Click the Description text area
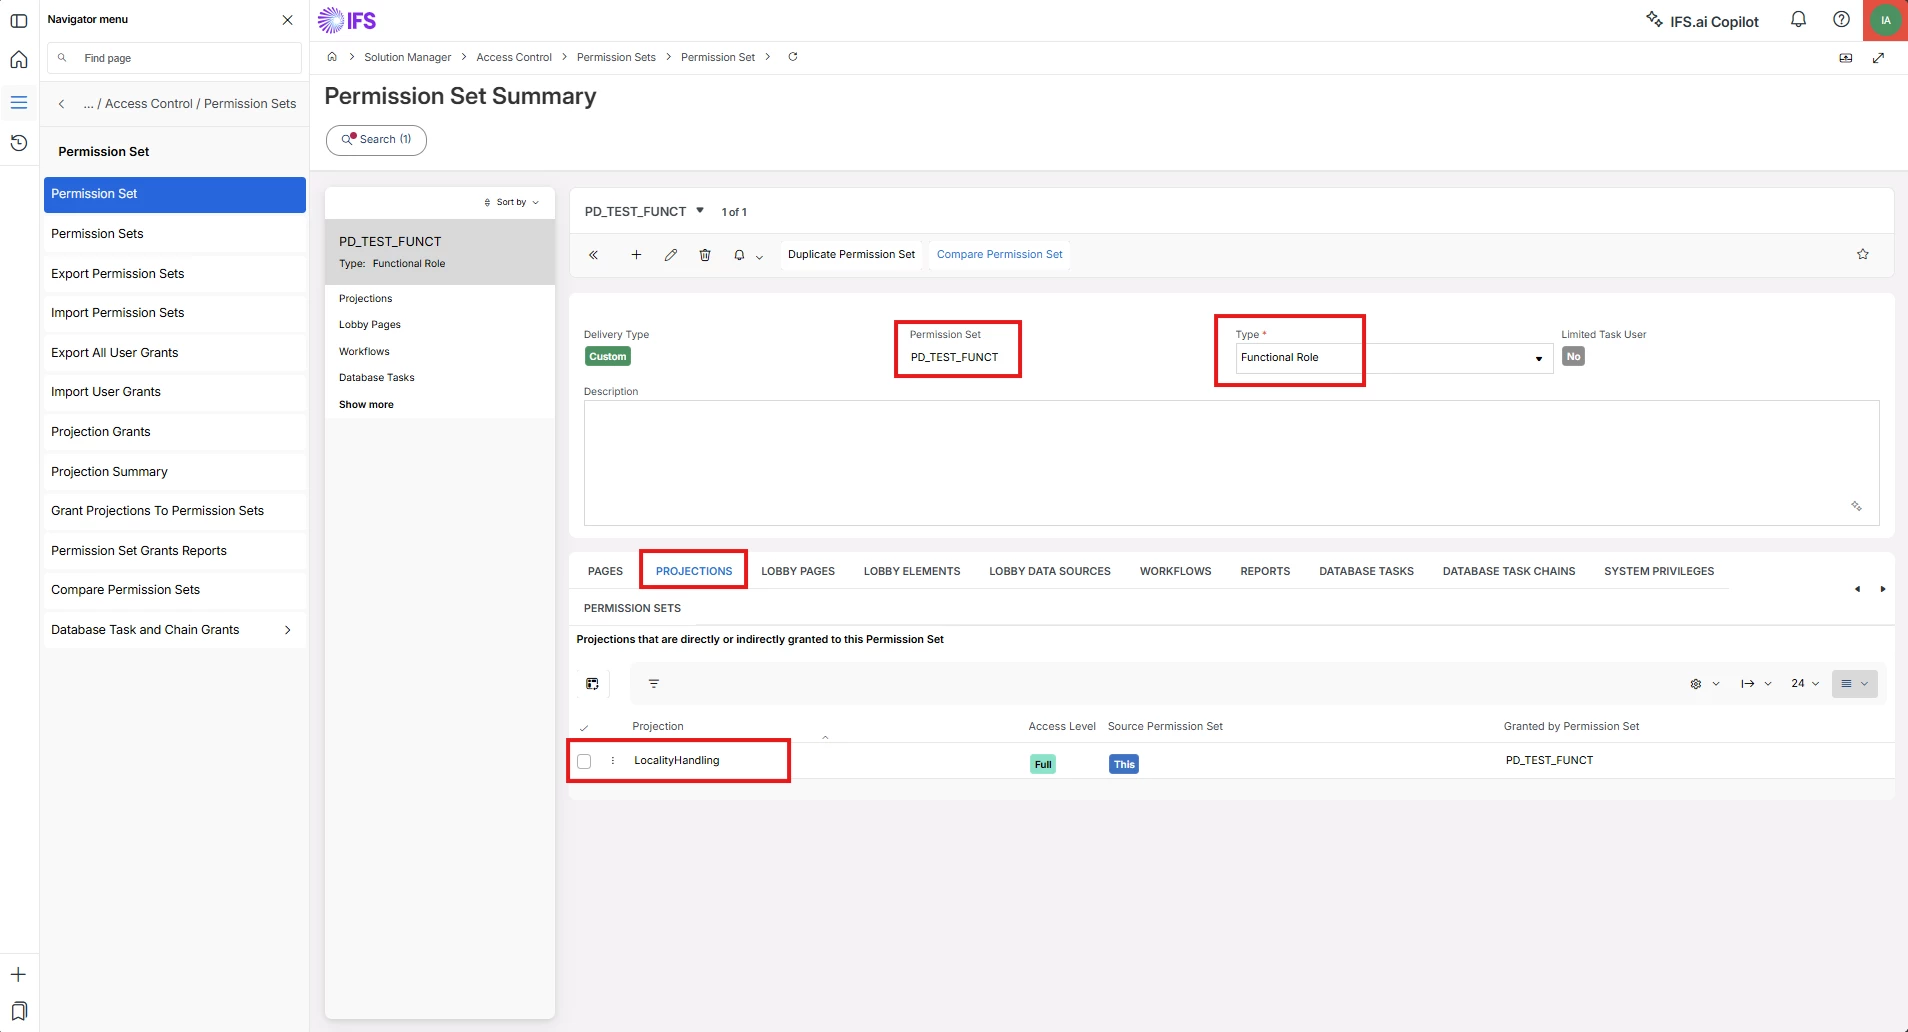Viewport: 1908px width, 1032px height. point(1231,463)
